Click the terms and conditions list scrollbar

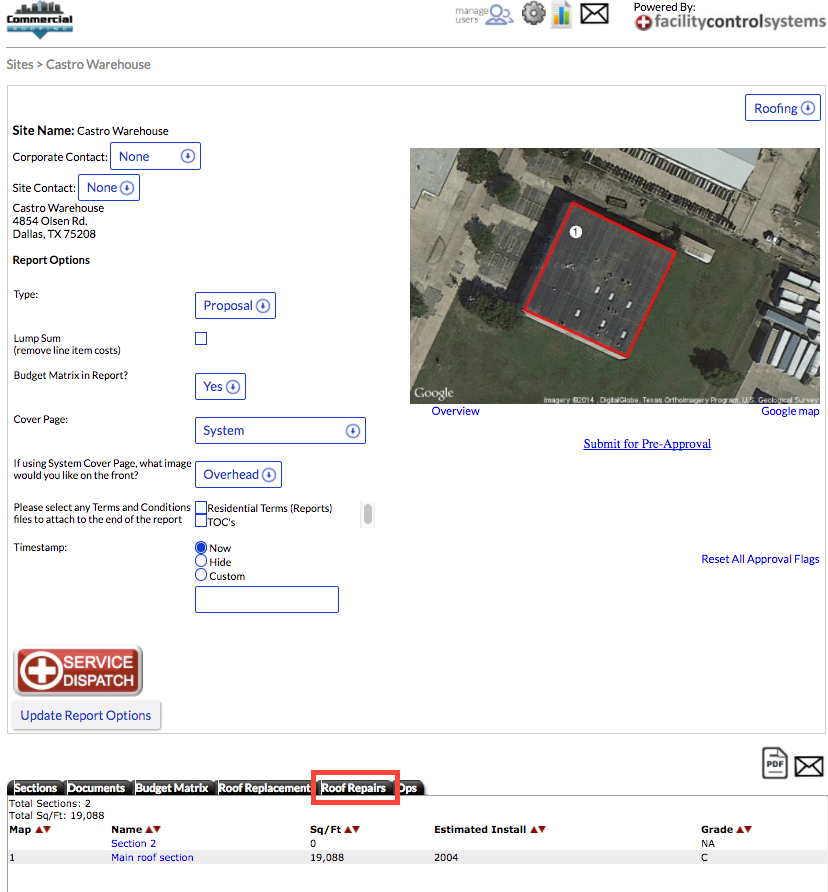(x=368, y=514)
